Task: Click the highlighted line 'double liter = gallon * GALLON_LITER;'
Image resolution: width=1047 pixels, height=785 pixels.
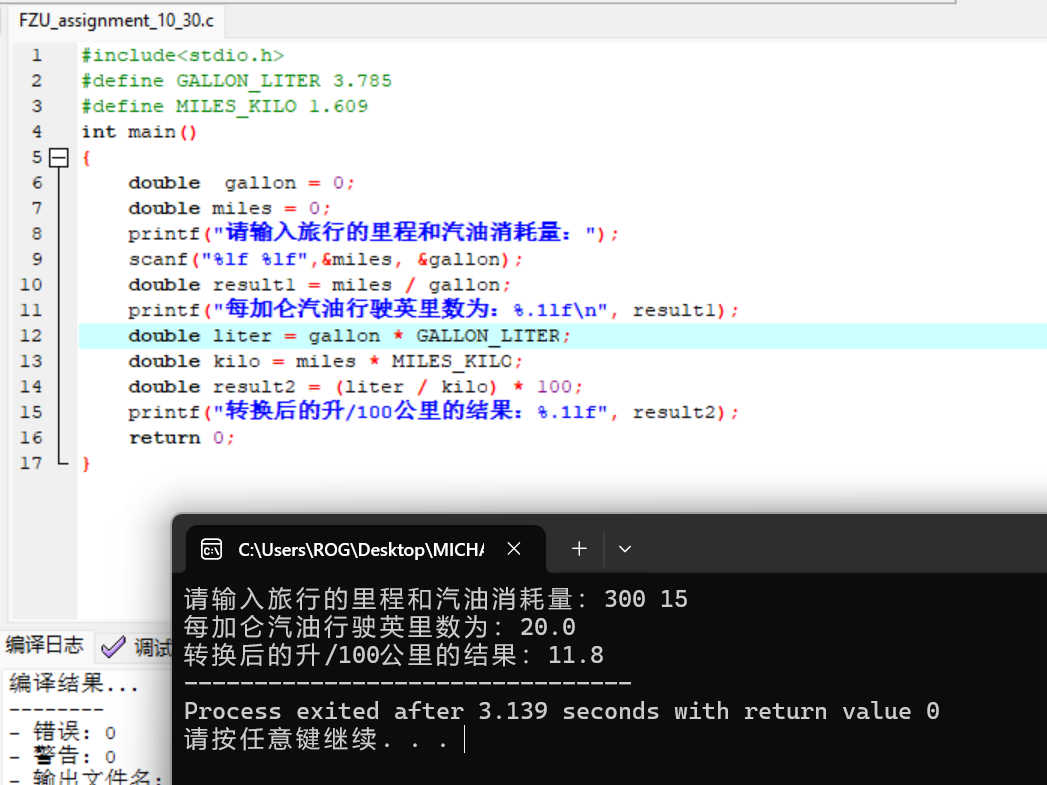Action: tap(349, 336)
